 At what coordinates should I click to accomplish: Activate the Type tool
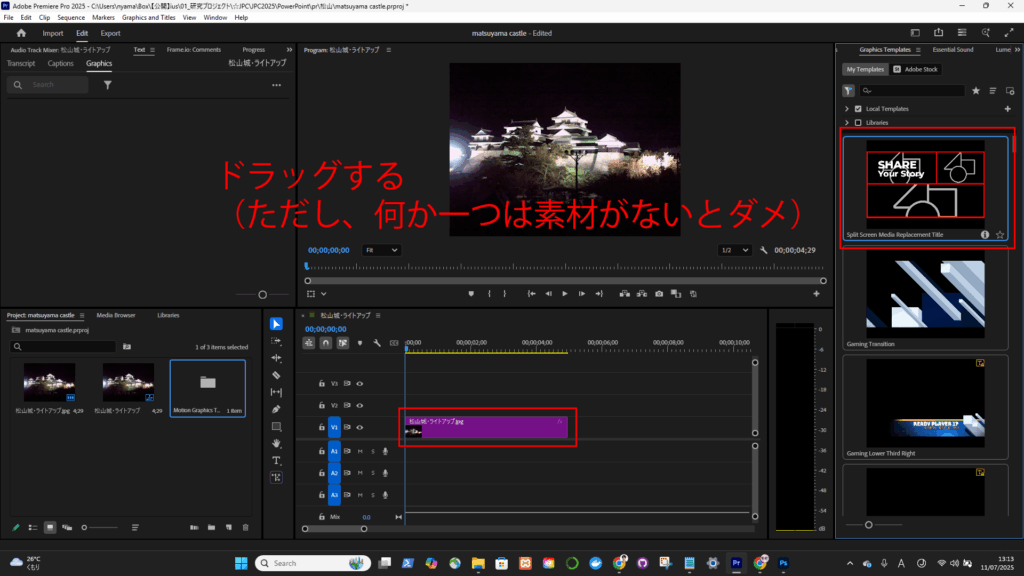click(x=276, y=460)
